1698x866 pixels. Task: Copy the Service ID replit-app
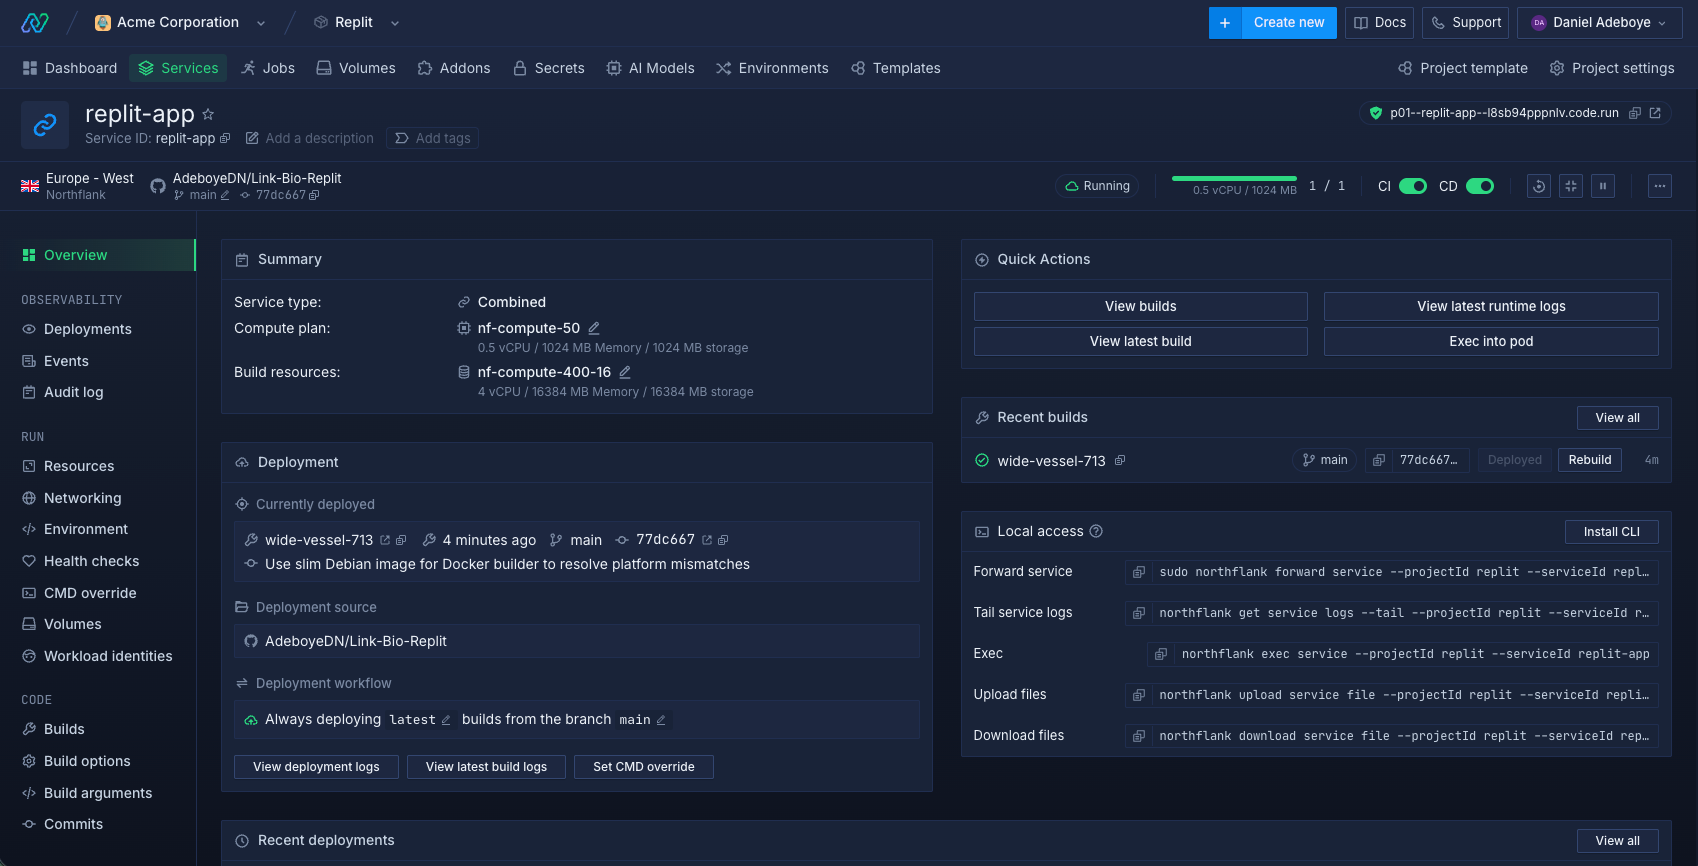point(225,138)
